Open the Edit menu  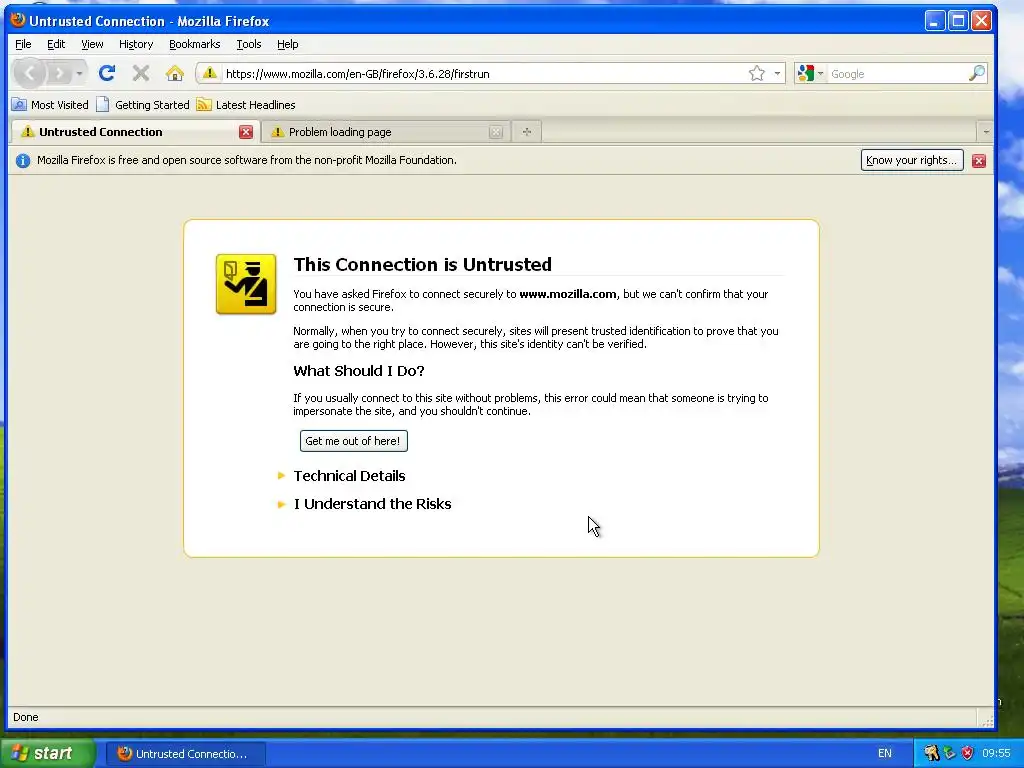point(56,44)
